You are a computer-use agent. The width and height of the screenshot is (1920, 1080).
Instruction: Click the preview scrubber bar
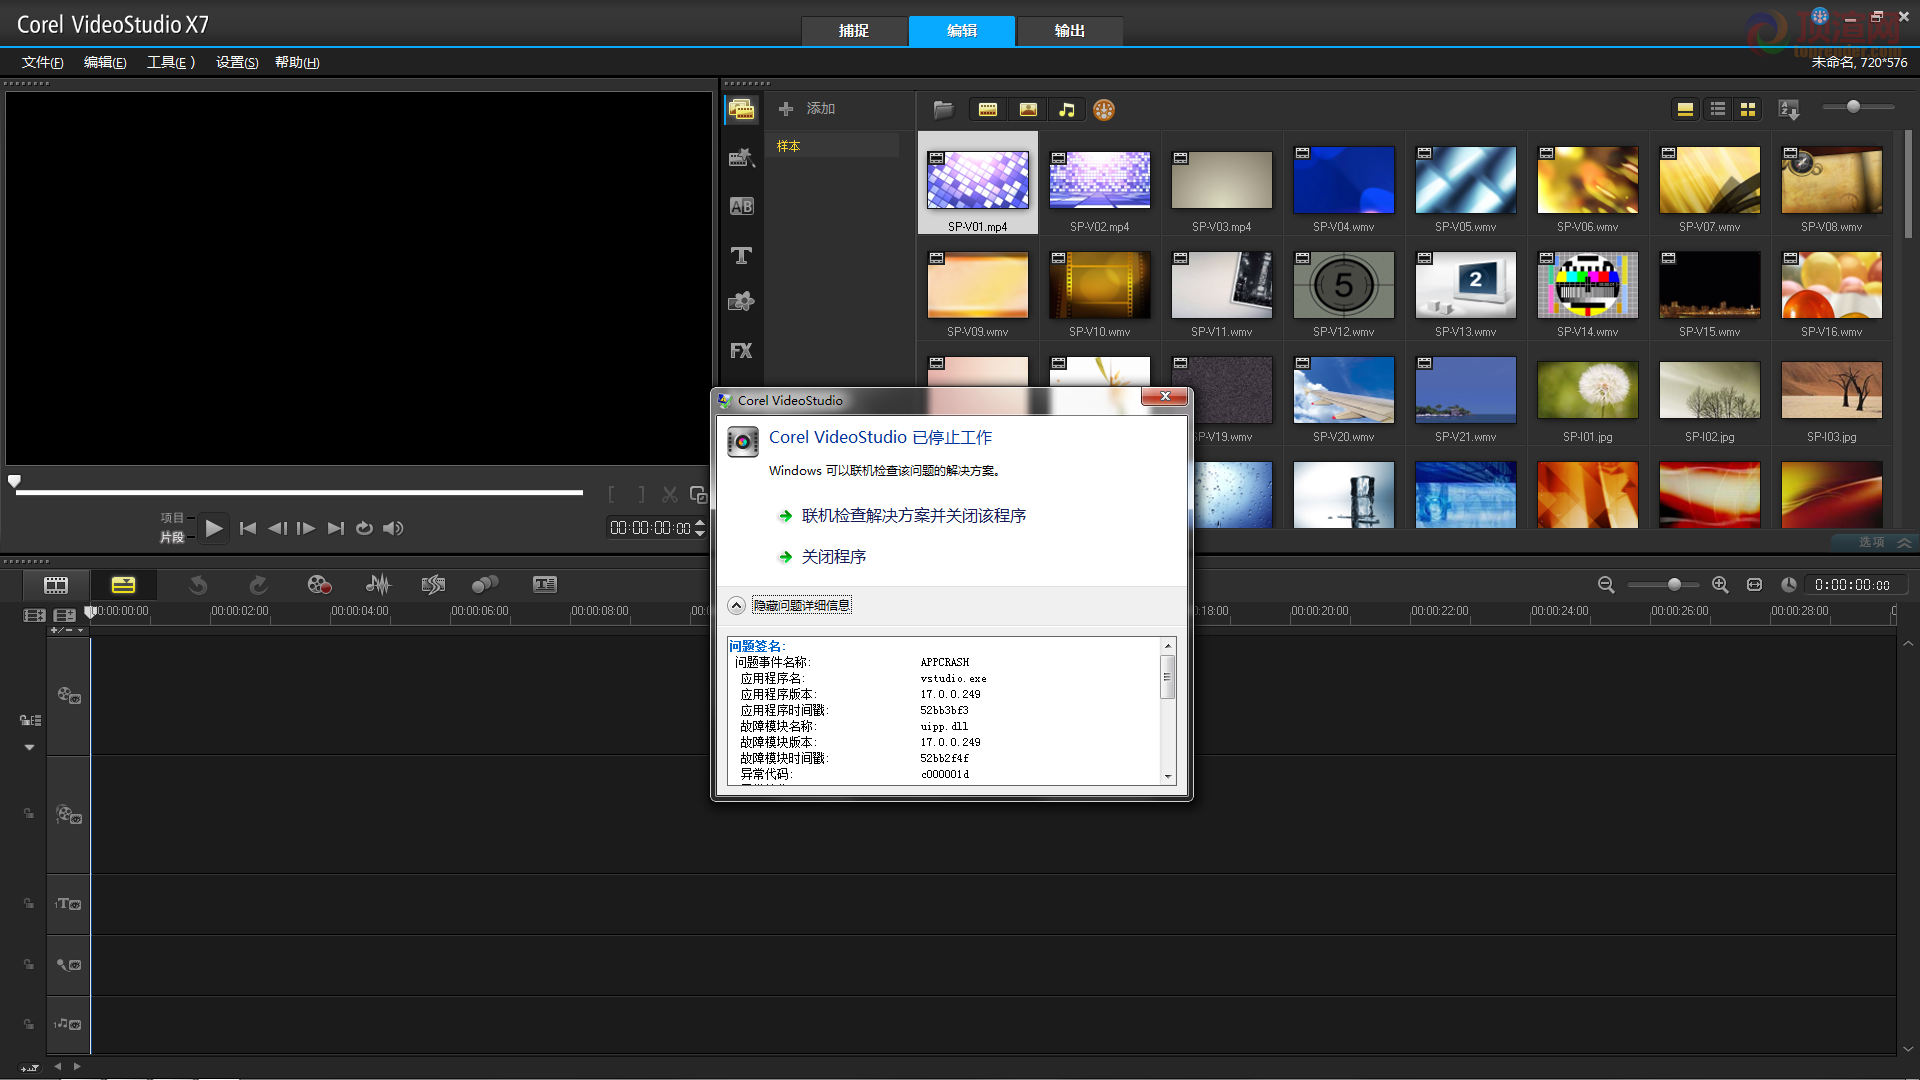point(298,492)
